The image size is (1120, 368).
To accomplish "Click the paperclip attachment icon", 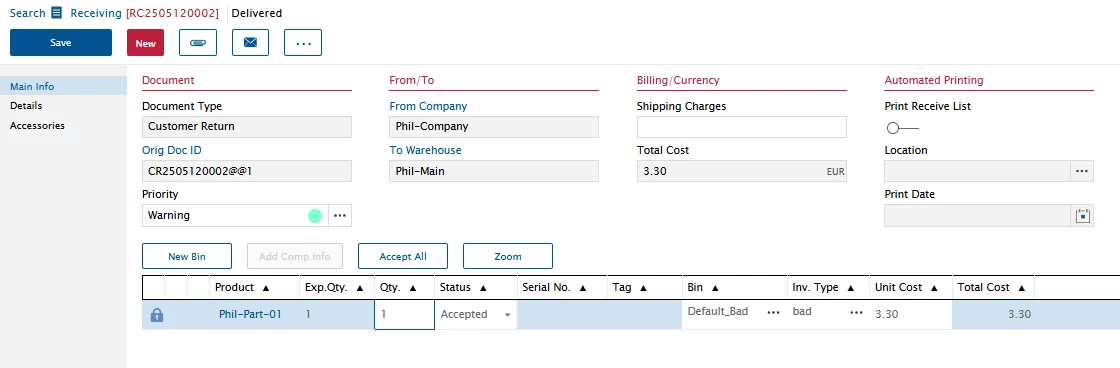I will (198, 43).
